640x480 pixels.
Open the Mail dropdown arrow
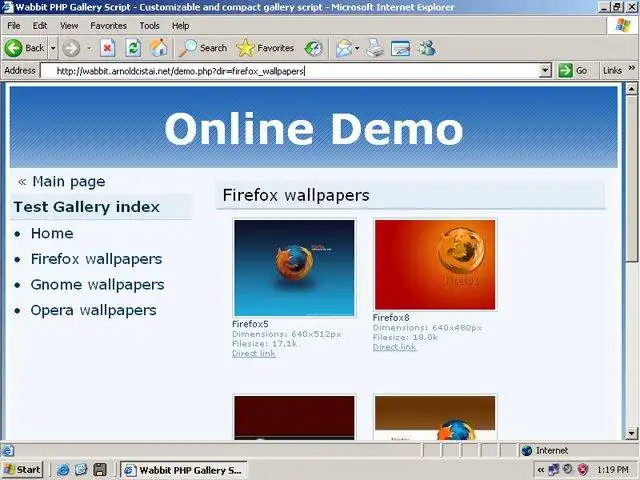[x=357, y=48]
